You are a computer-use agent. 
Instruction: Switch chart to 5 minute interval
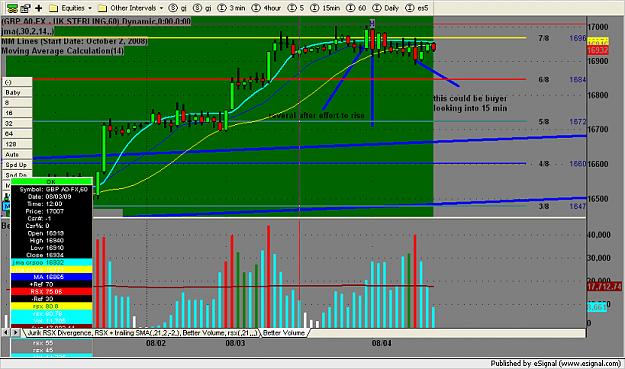pos(296,8)
